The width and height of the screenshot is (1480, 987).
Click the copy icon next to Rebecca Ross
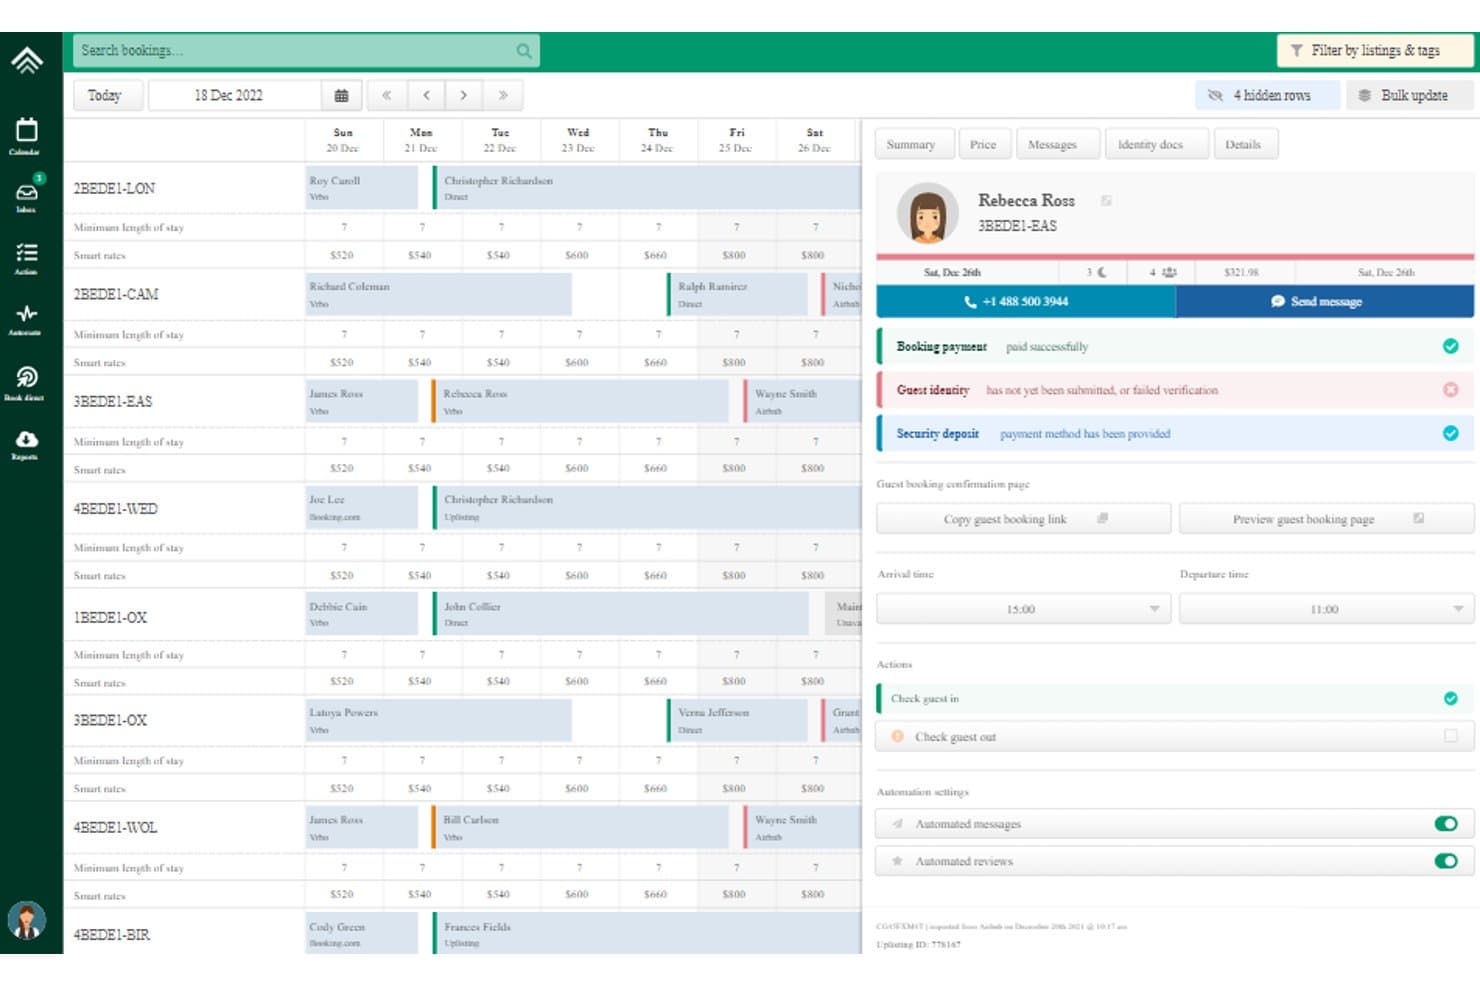tap(1106, 201)
